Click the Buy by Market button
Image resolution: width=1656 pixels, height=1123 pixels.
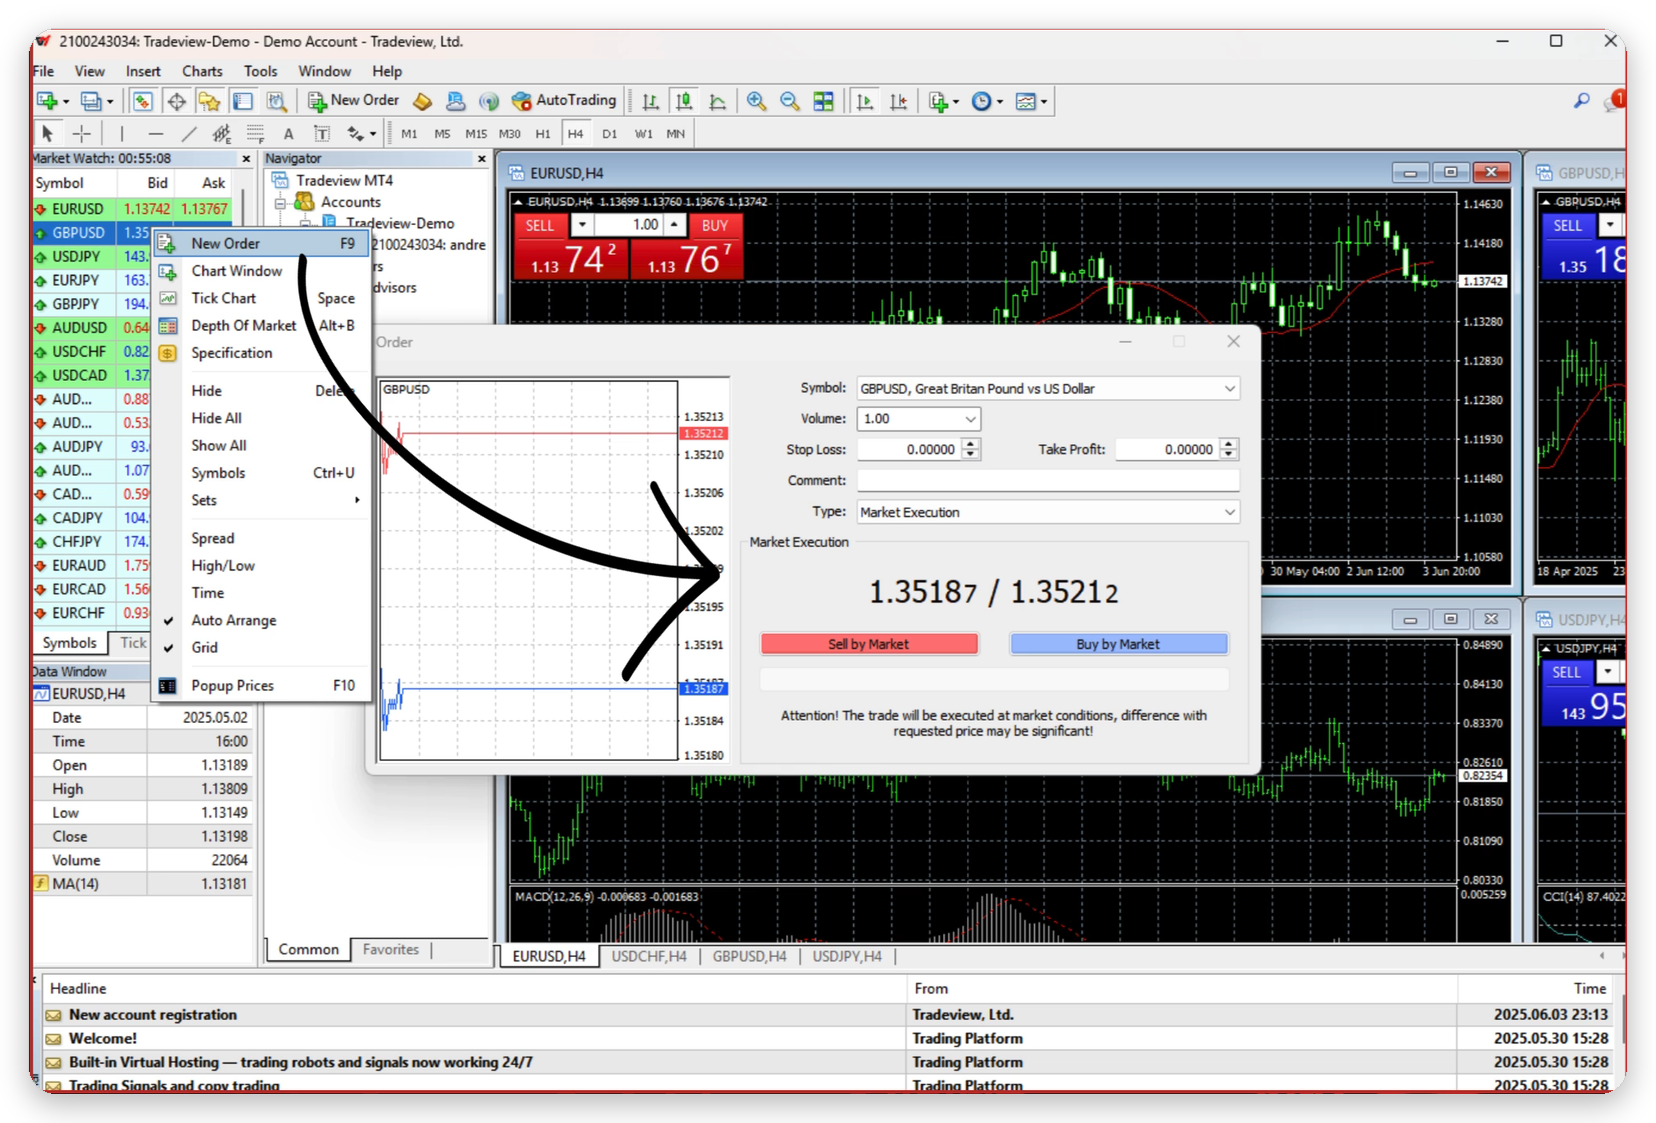[x=1118, y=644]
